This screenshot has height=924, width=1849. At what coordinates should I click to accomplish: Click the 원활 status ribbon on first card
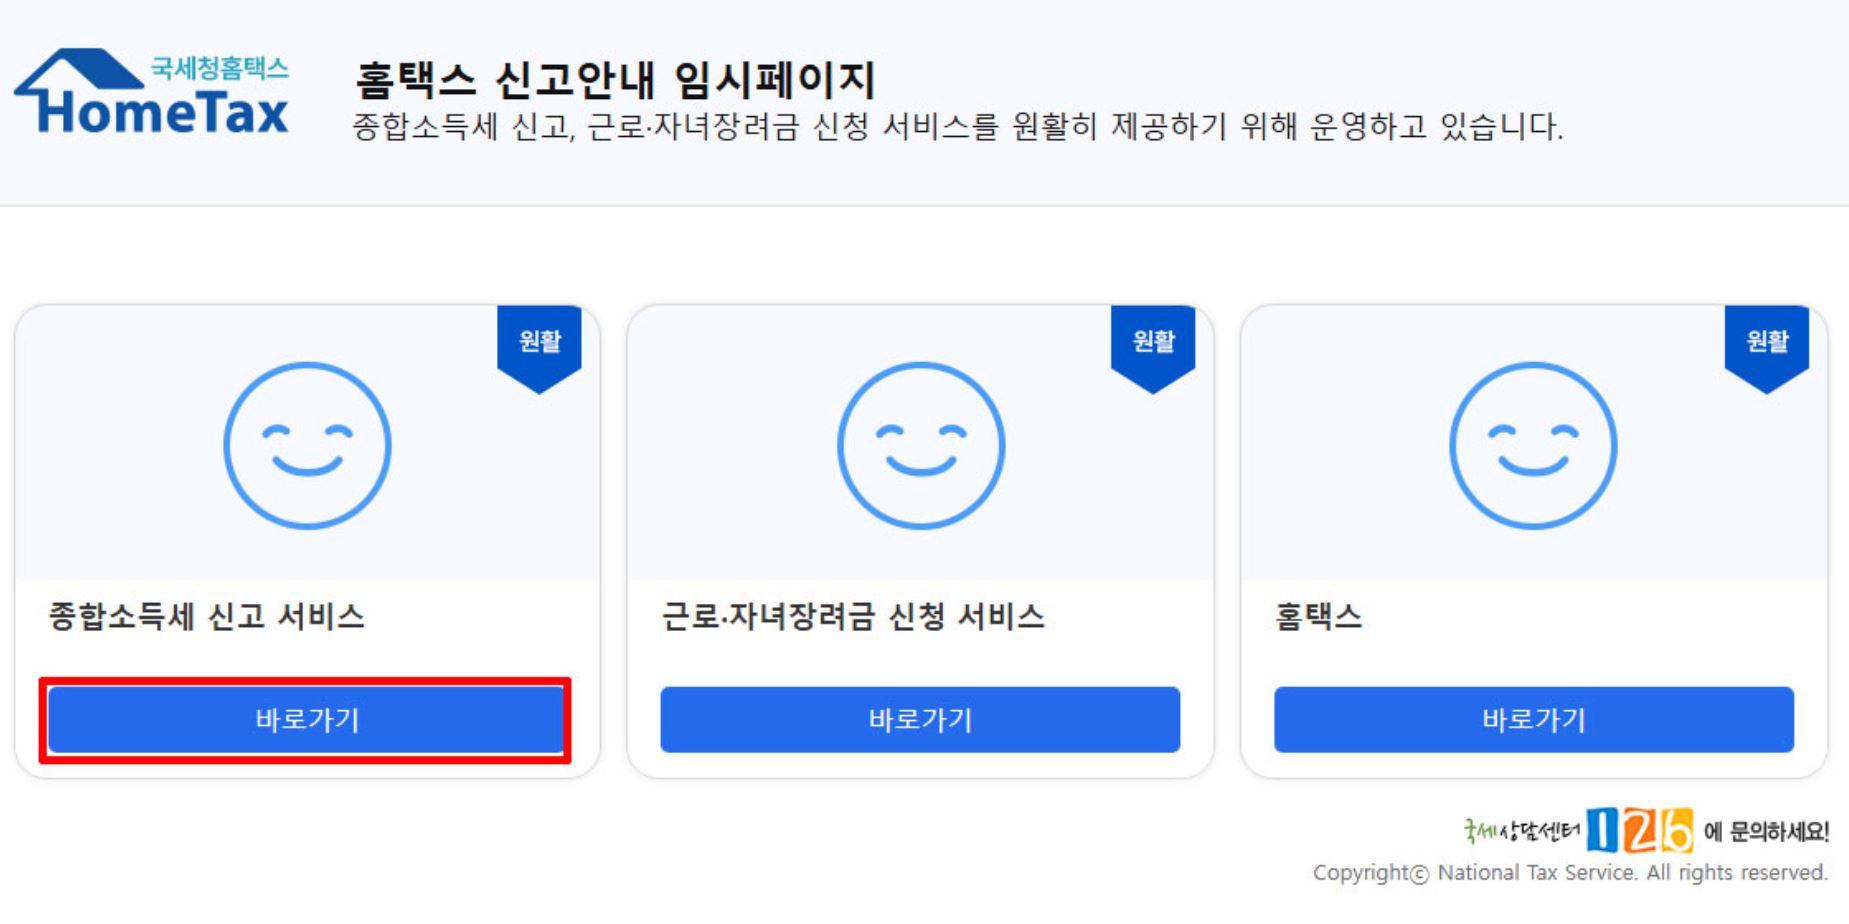click(541, 340)
